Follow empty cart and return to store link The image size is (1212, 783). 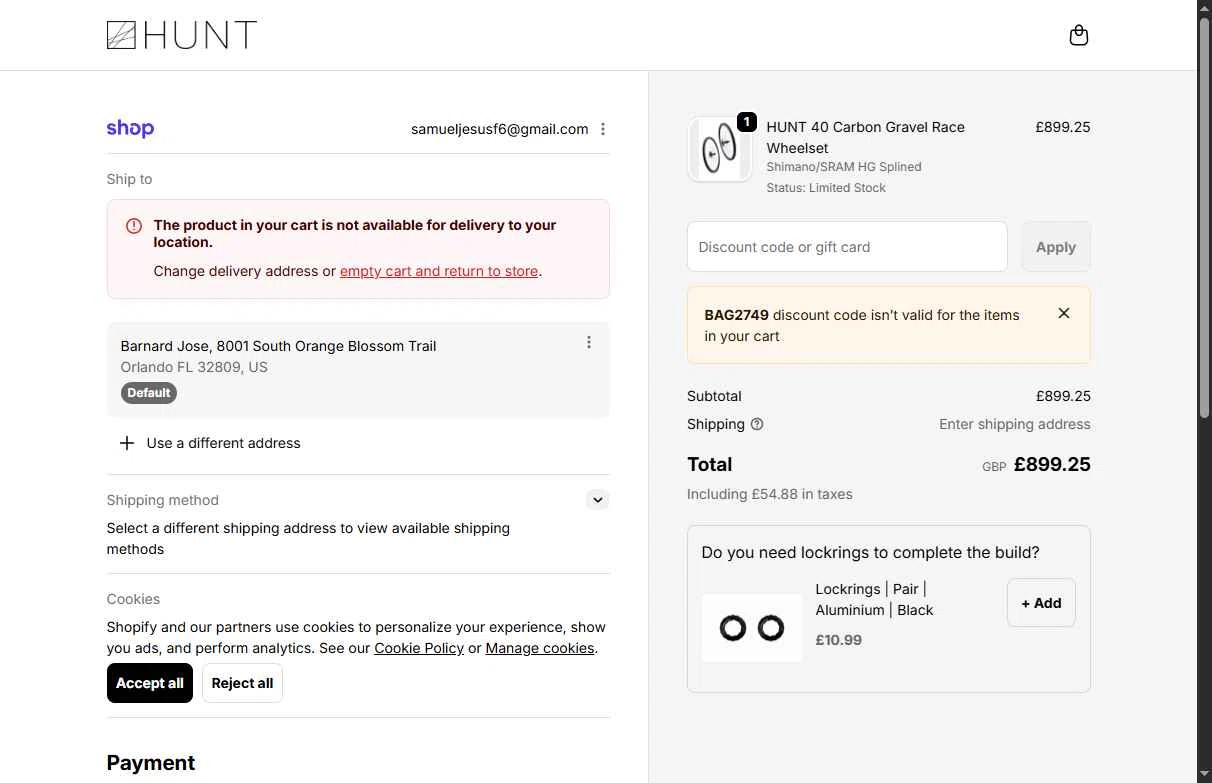coord(439,271)
